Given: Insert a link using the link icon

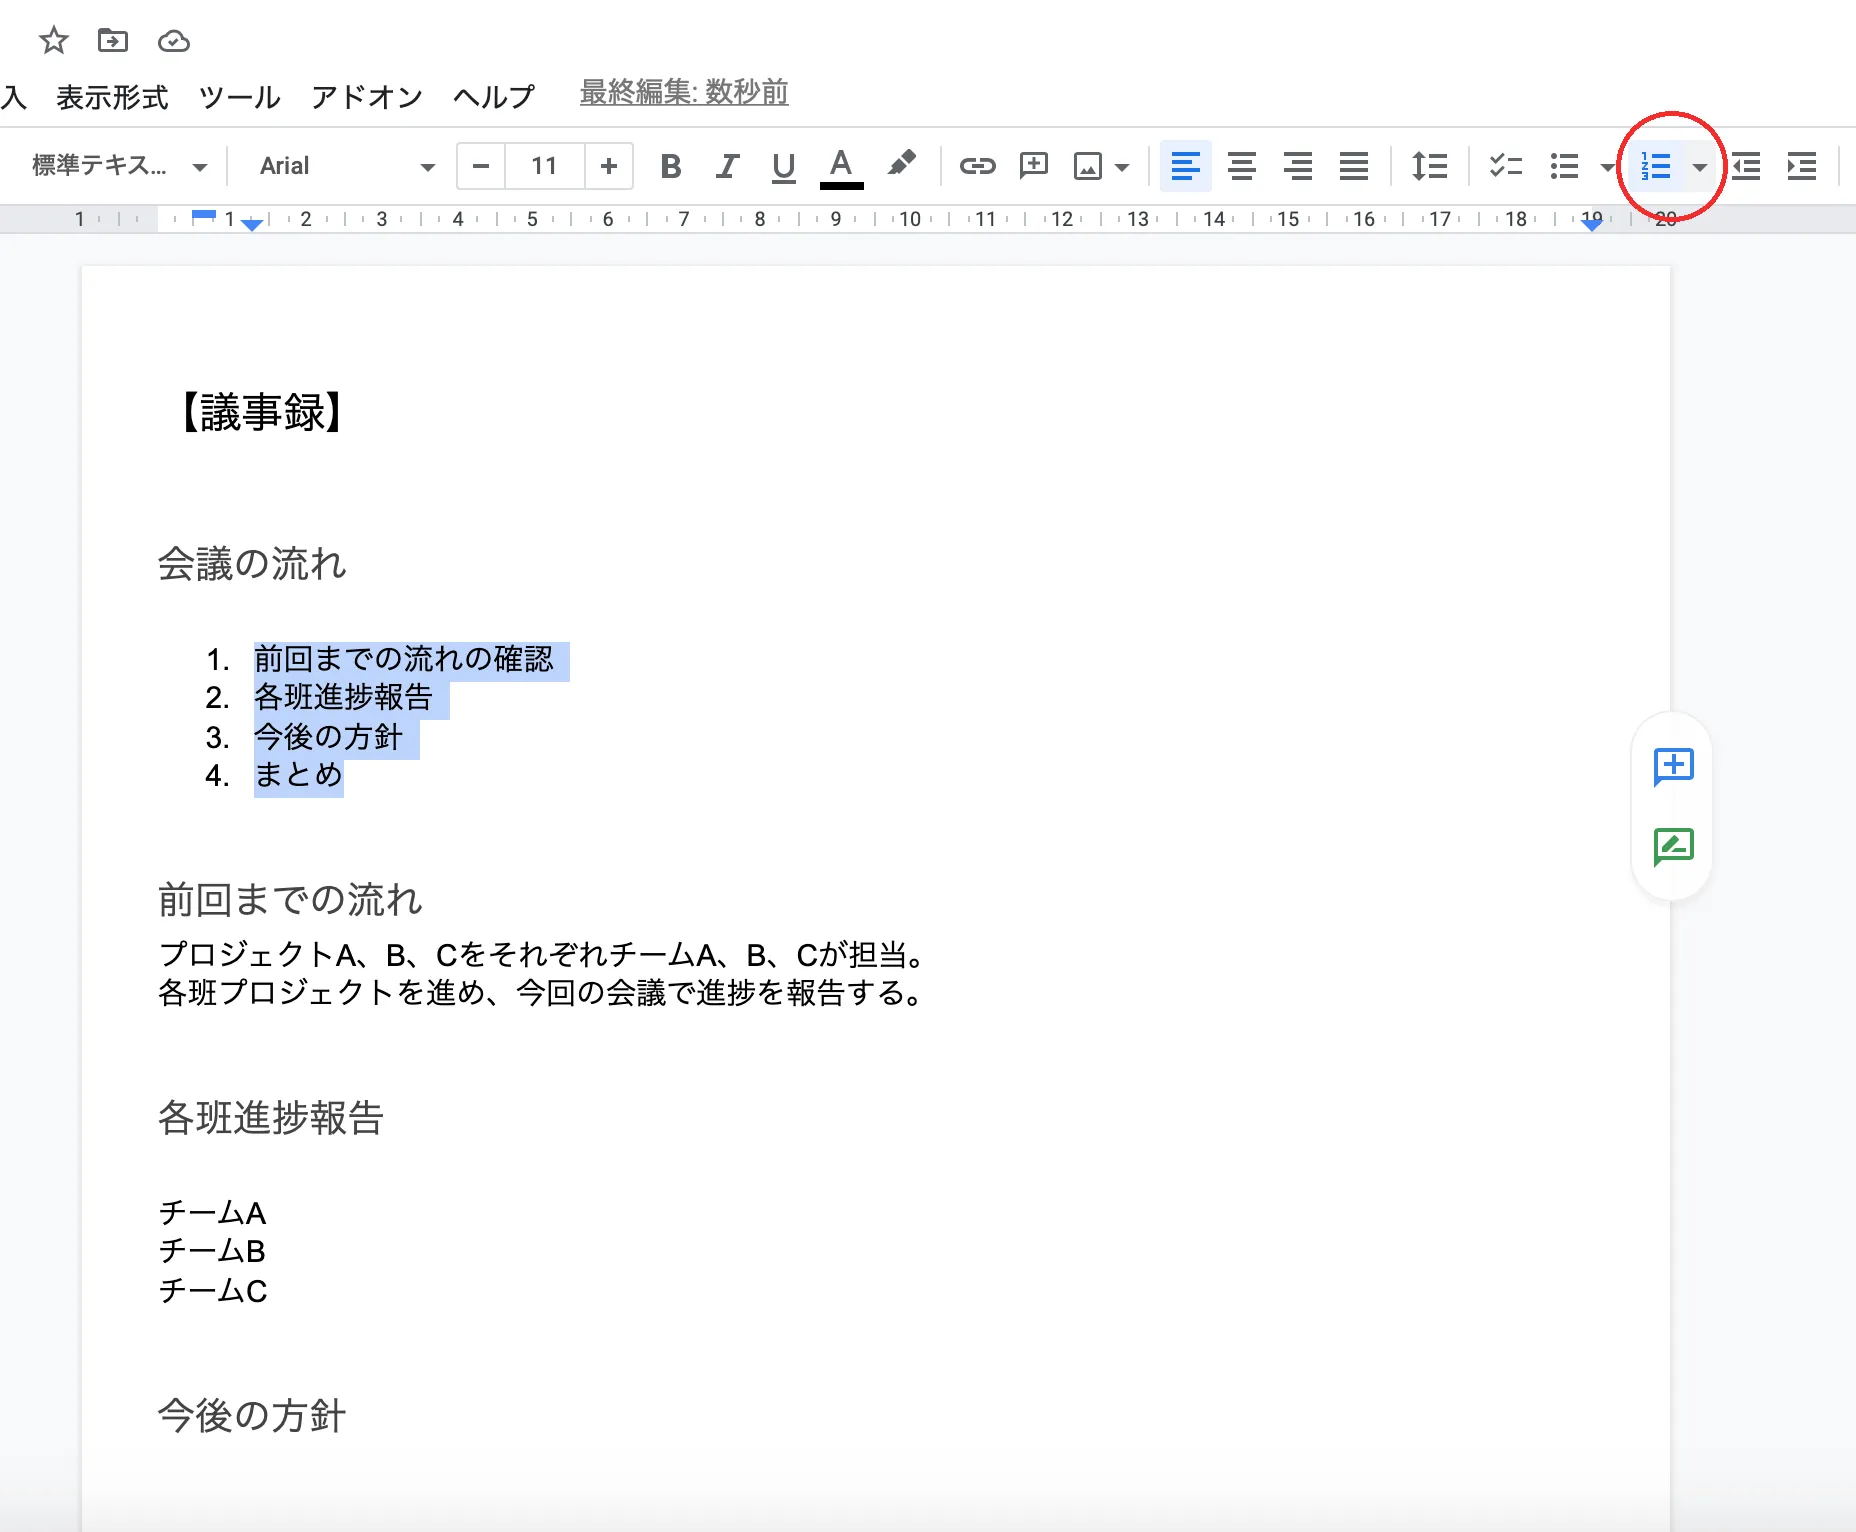Looking at the screenshot, I should tap(977, 166).
